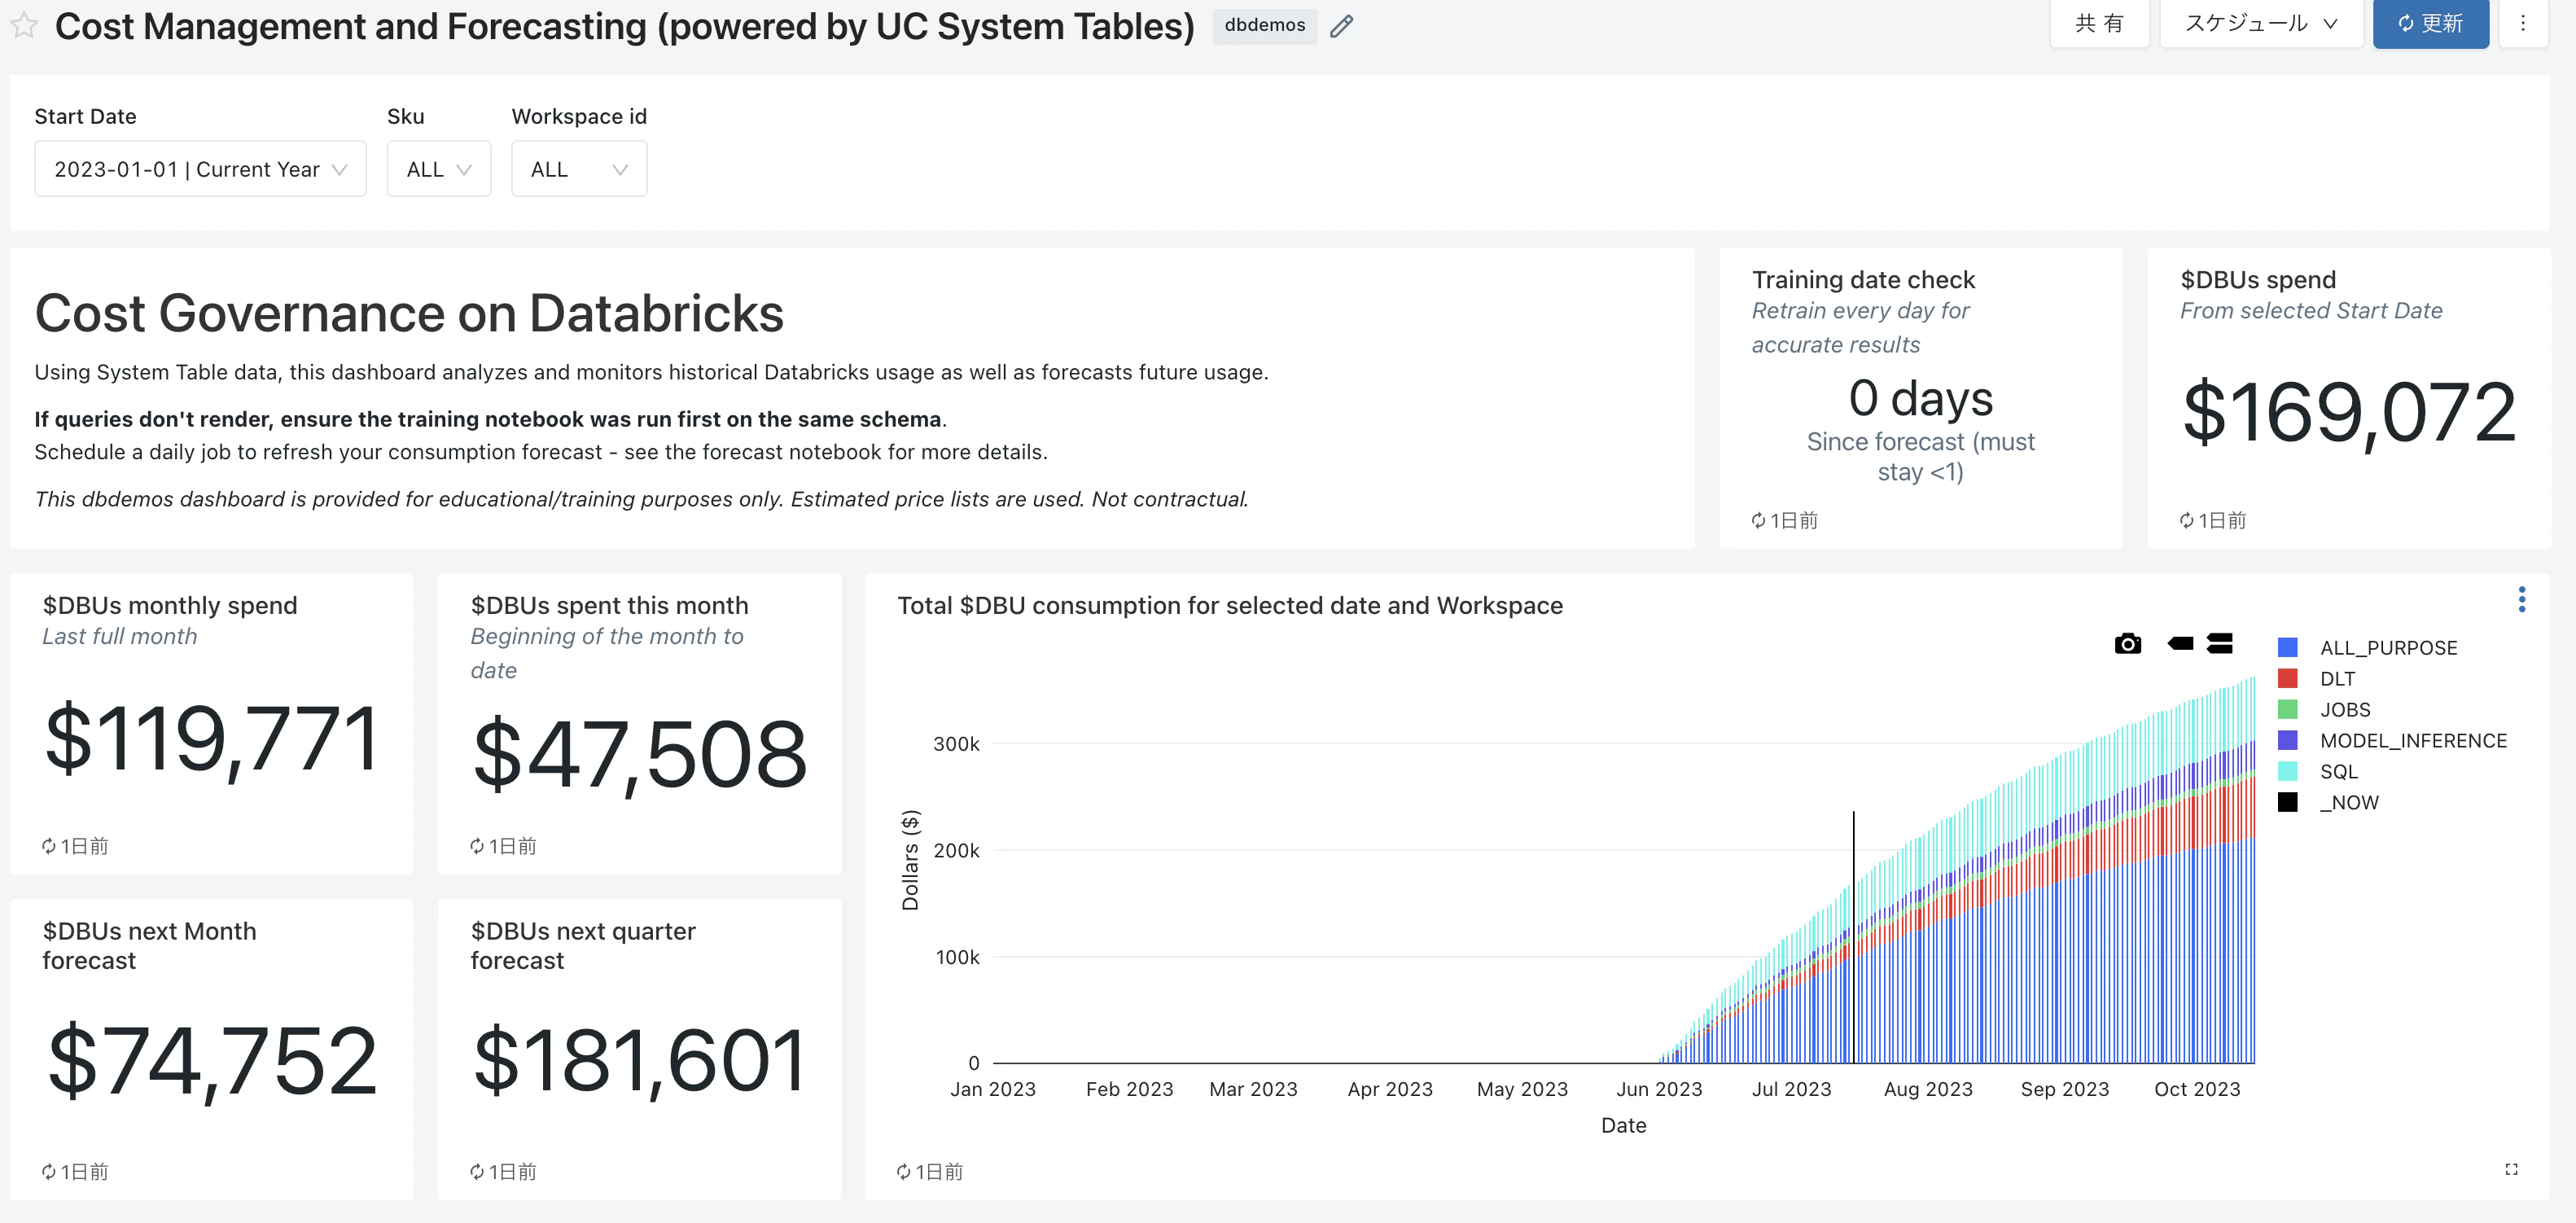This screenshot has height=1223, width=2576.
Task: Click the pencil edit icon beside dbdemos
Action: [1341, 26]
